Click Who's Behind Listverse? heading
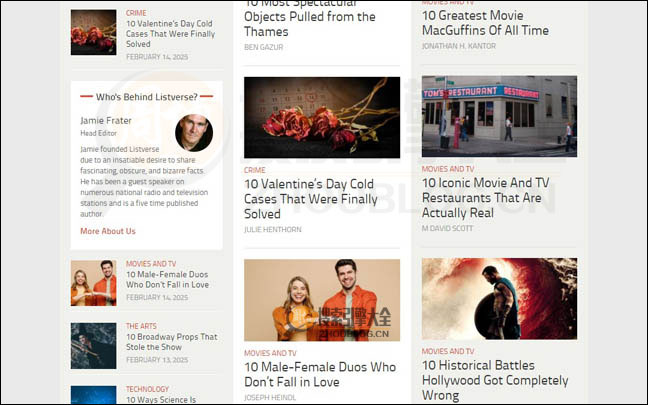The width and height of the screenshot is (648, 405). point(147,97)
